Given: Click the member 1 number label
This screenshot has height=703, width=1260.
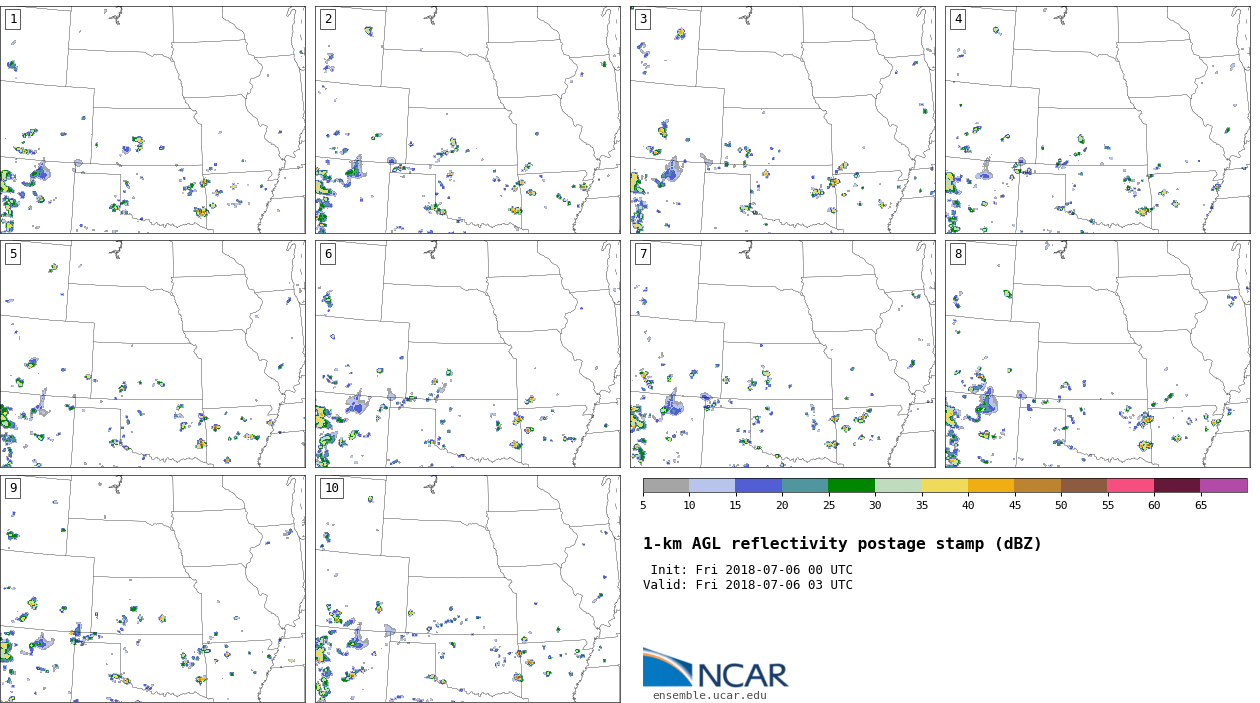Looking at the screenshot, I should pos(13,19).
